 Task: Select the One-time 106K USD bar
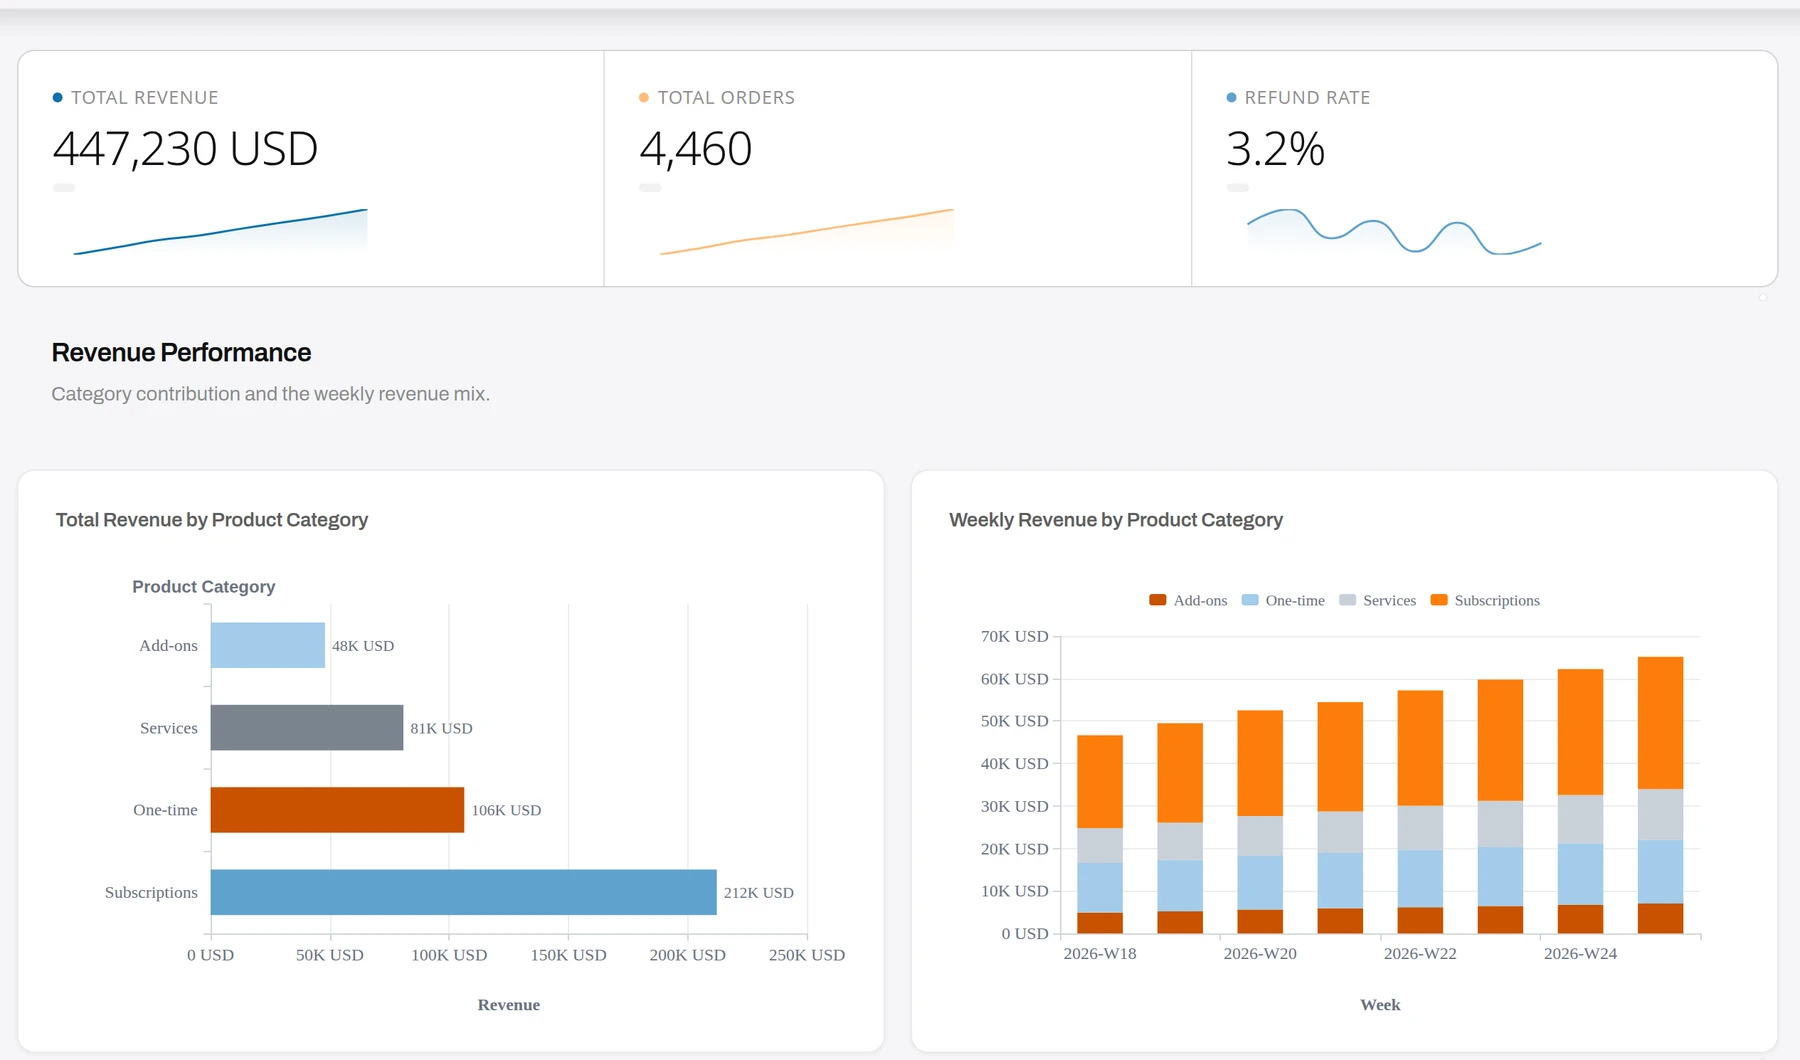pos(337,810)
